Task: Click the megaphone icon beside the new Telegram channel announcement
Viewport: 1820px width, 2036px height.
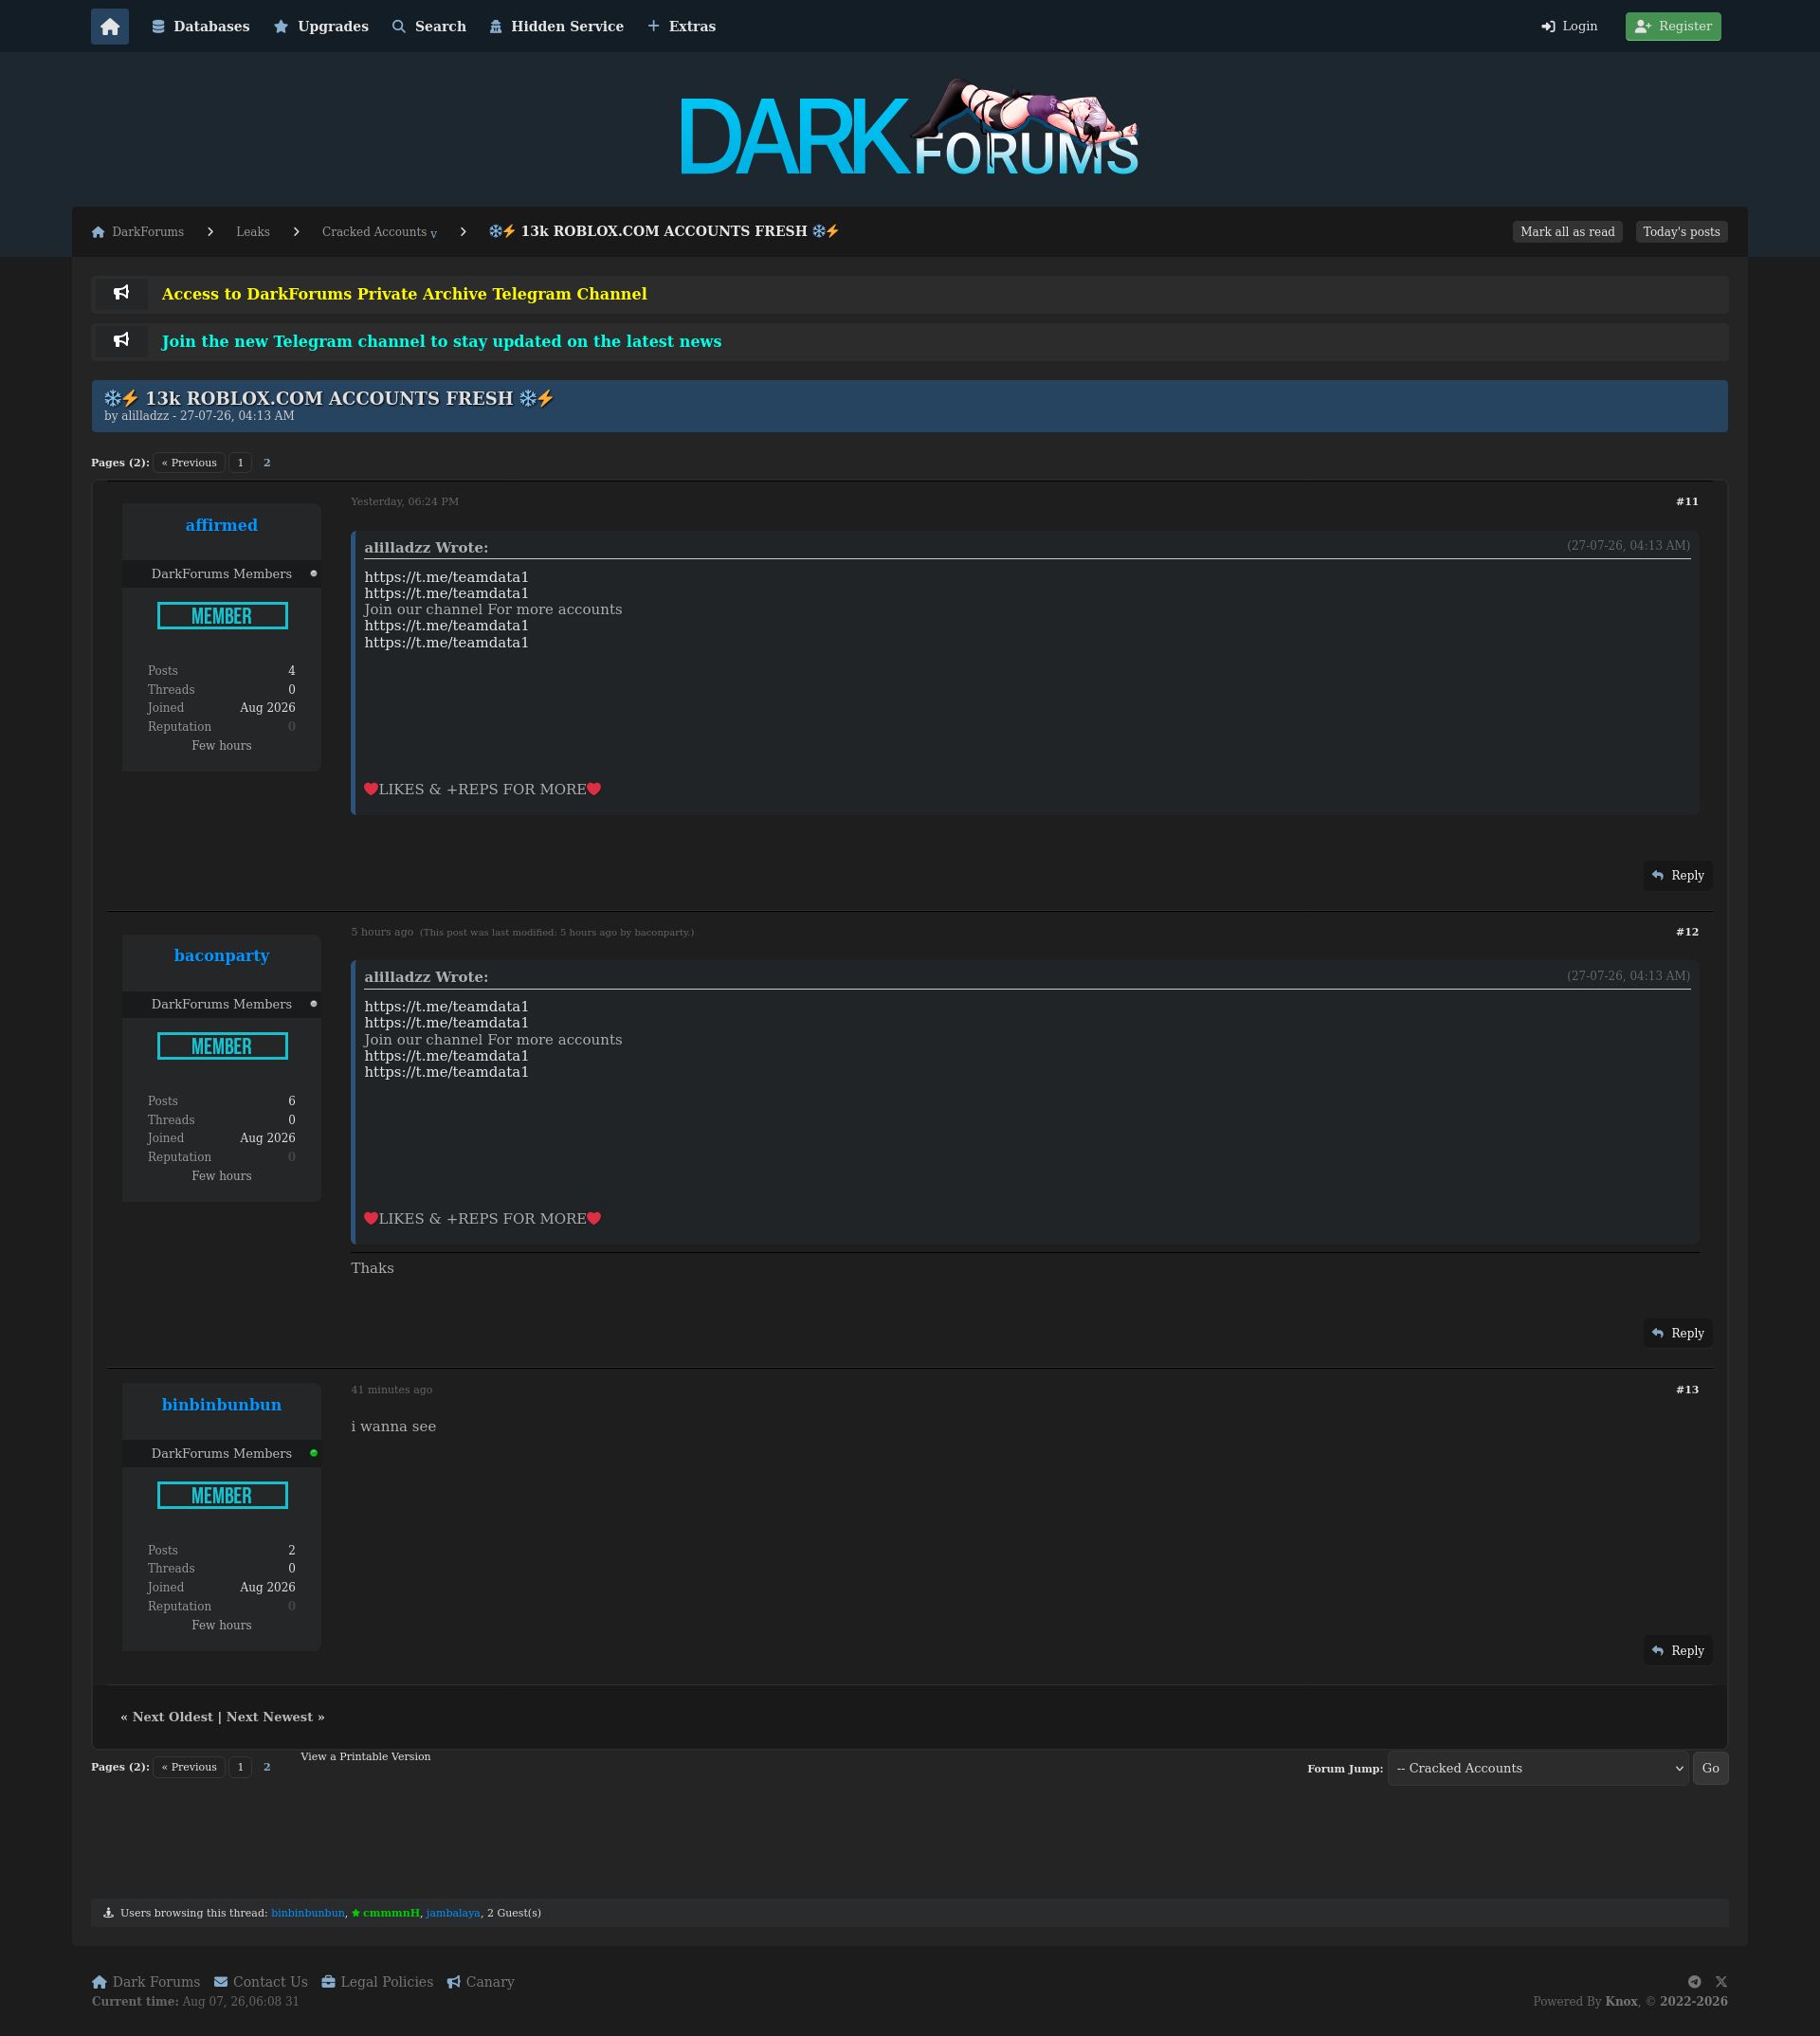Action: 121,341
